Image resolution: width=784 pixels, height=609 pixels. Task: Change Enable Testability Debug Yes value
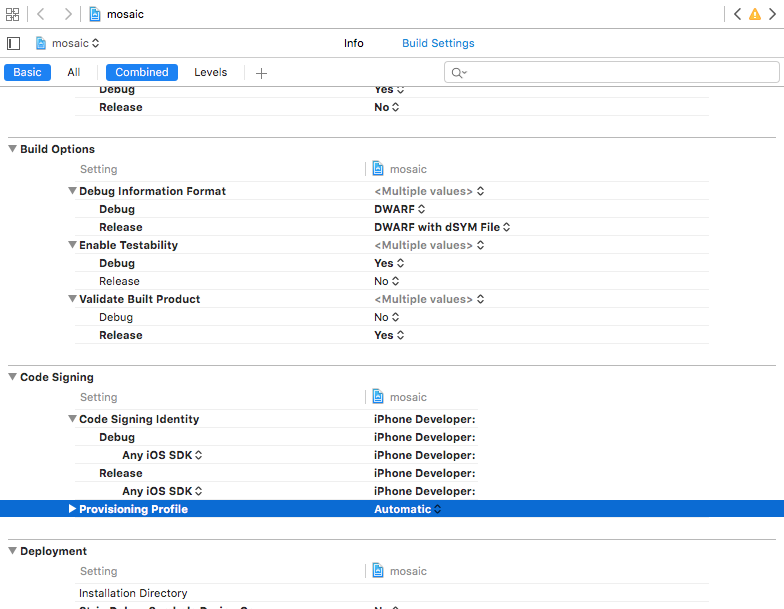pyautogui.click(x=389, y=263)
